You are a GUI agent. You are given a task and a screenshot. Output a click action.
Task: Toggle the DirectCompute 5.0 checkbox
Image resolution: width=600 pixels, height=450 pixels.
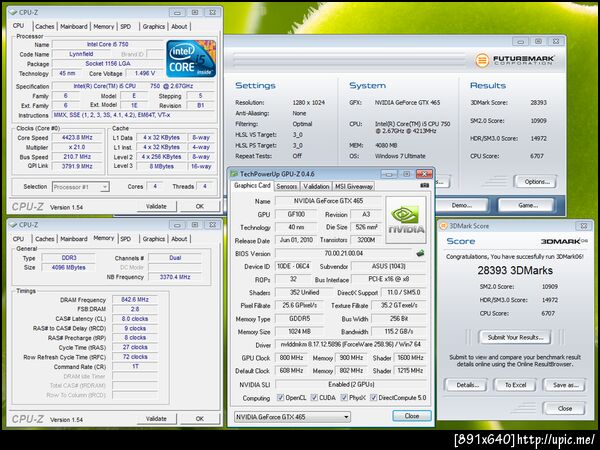[x=373, y=398]
